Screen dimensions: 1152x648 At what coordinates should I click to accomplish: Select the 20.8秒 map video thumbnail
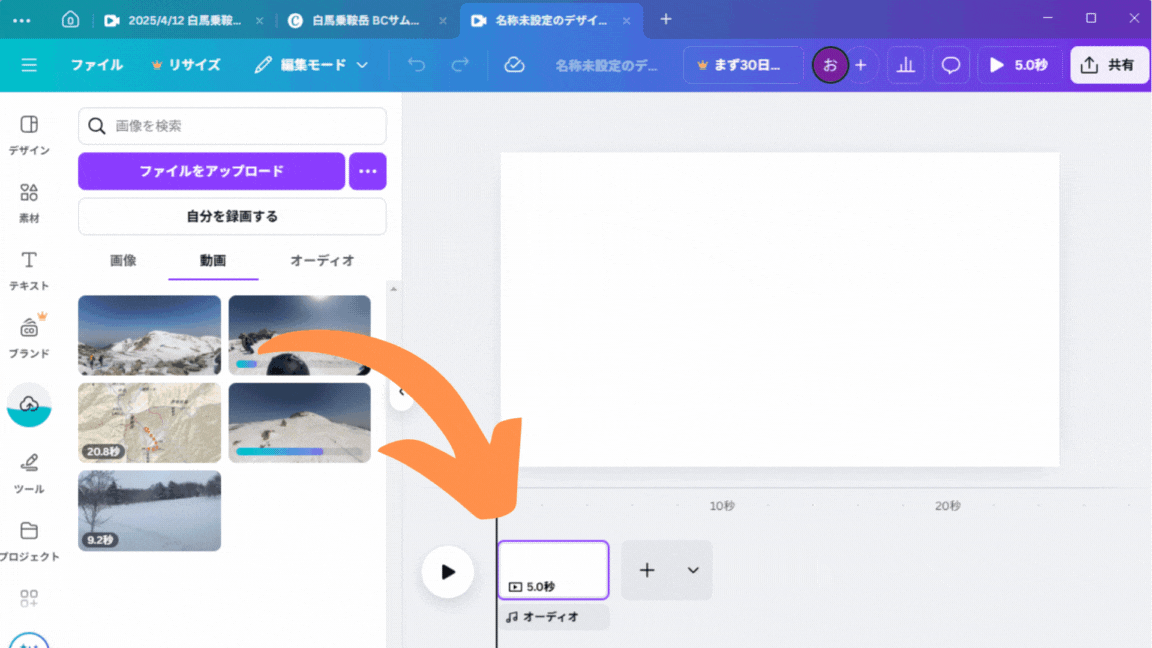(x=149, y=422)
